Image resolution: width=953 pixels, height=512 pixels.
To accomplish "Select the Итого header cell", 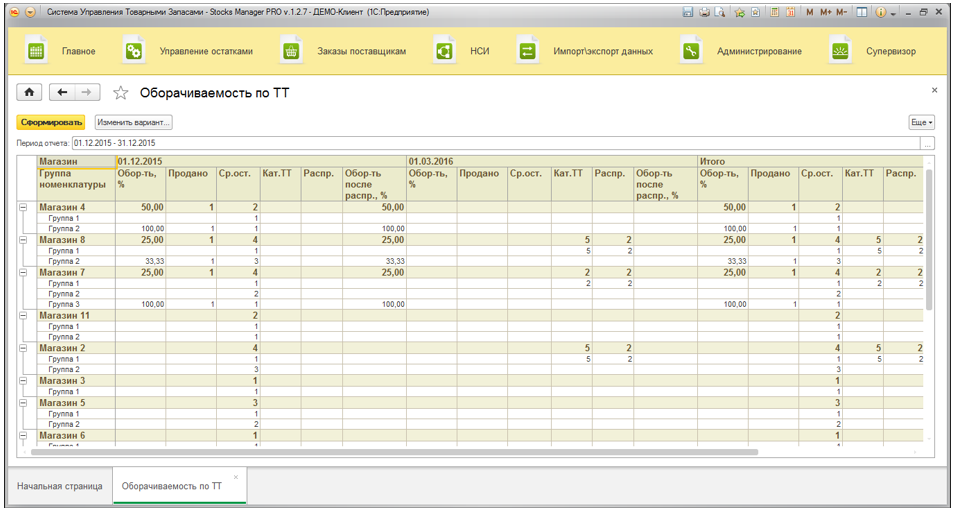I will (810, 162).
